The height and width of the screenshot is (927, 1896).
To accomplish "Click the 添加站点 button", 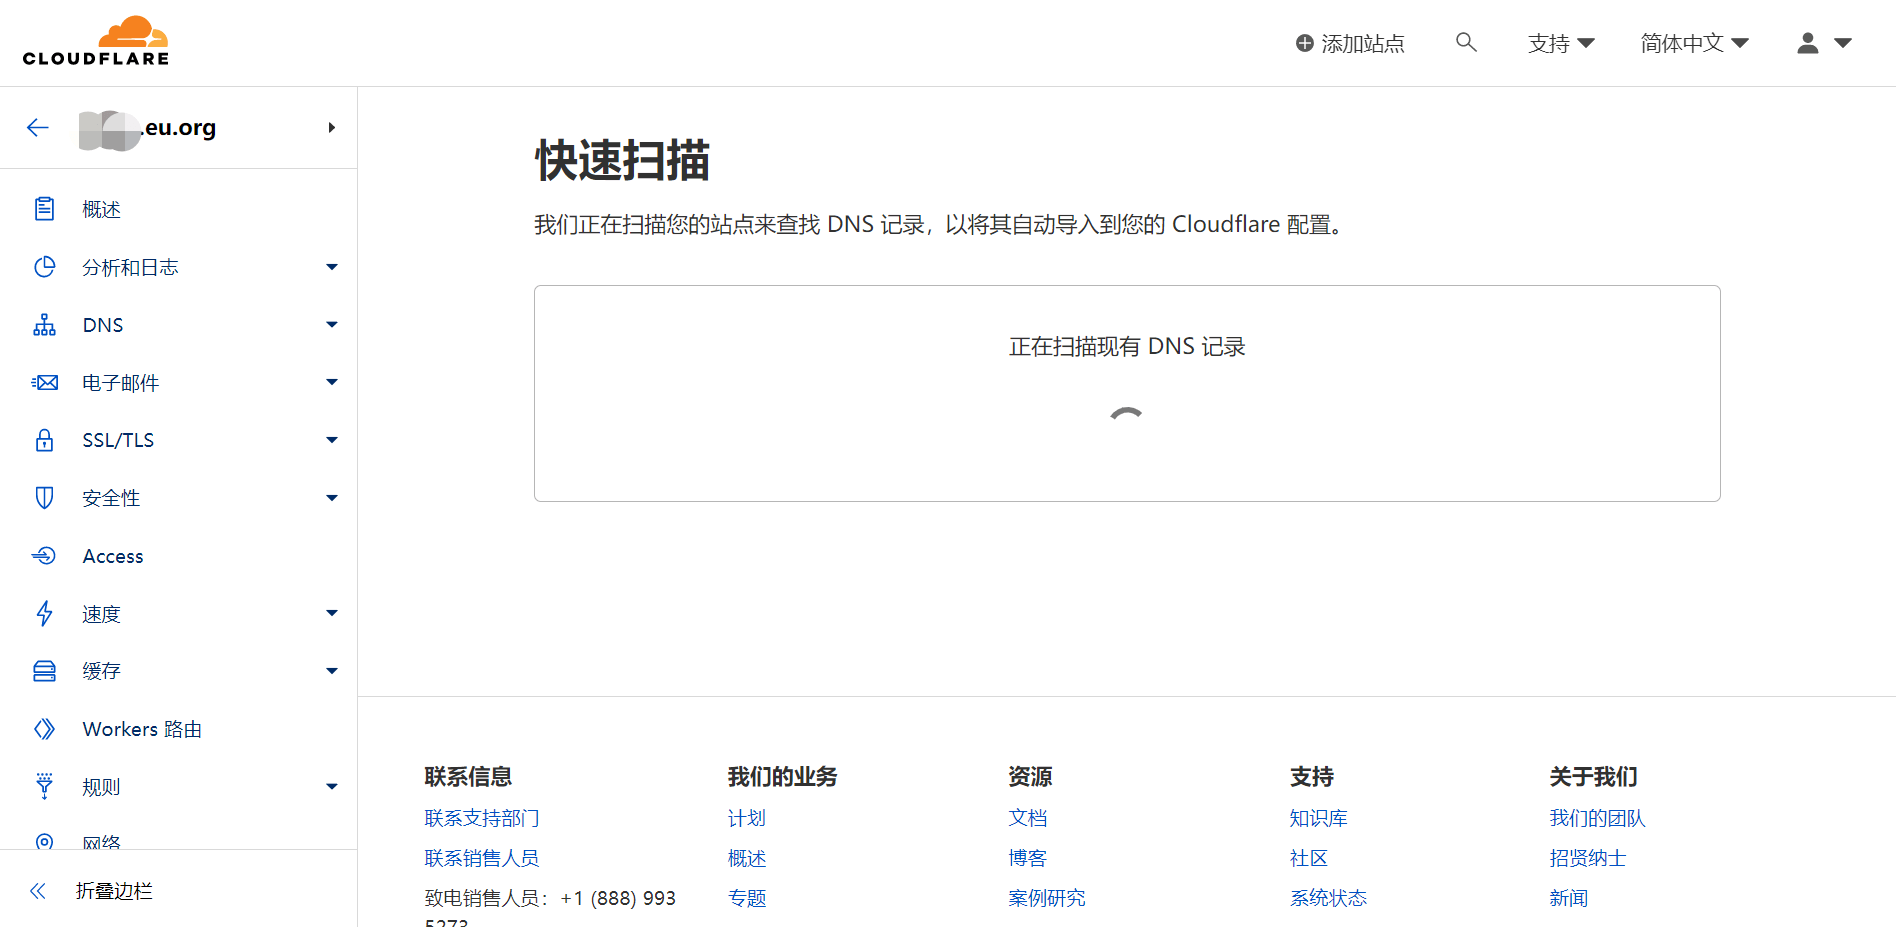I will 1350,43.
